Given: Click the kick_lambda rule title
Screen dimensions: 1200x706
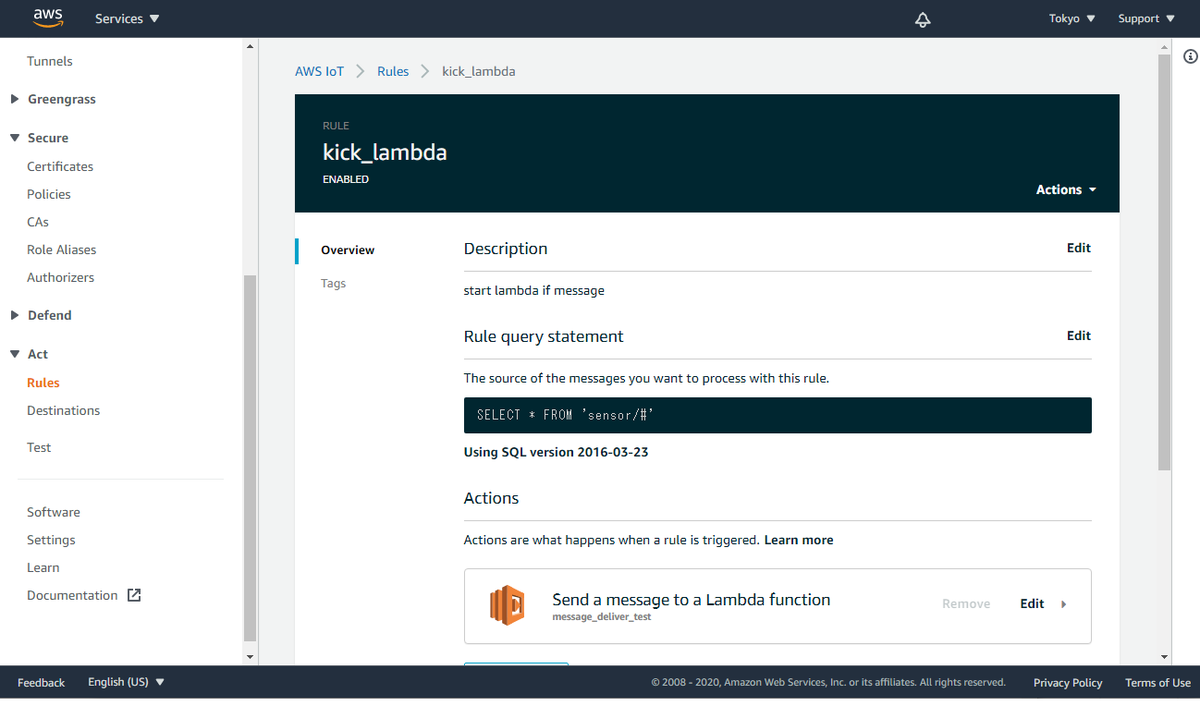Looking at the screenshot, I should pyautogui.click(x=385, y=153).
